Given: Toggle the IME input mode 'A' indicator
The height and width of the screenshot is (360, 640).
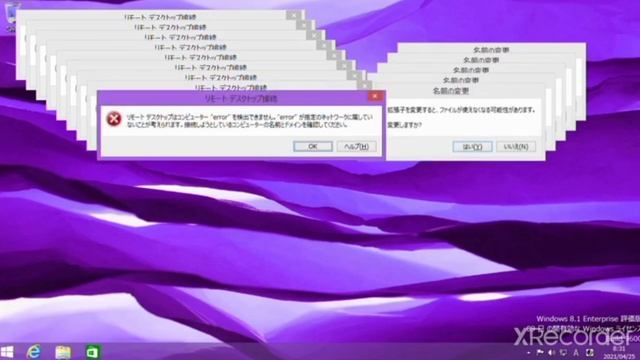Looking at the screenshot, I should pyautogui.click(x=576, y=352).
